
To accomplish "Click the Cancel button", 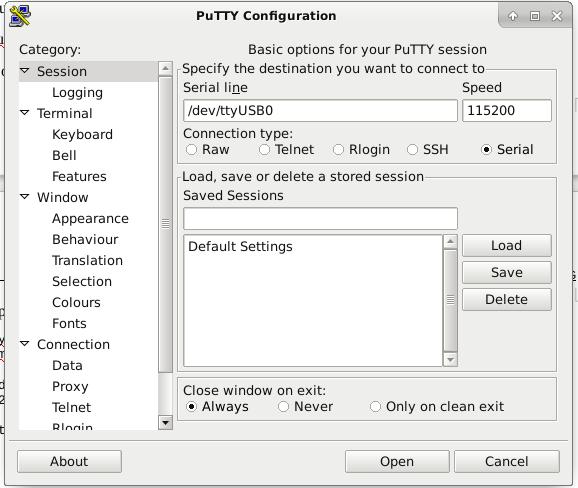I will (x=507, y=461).
